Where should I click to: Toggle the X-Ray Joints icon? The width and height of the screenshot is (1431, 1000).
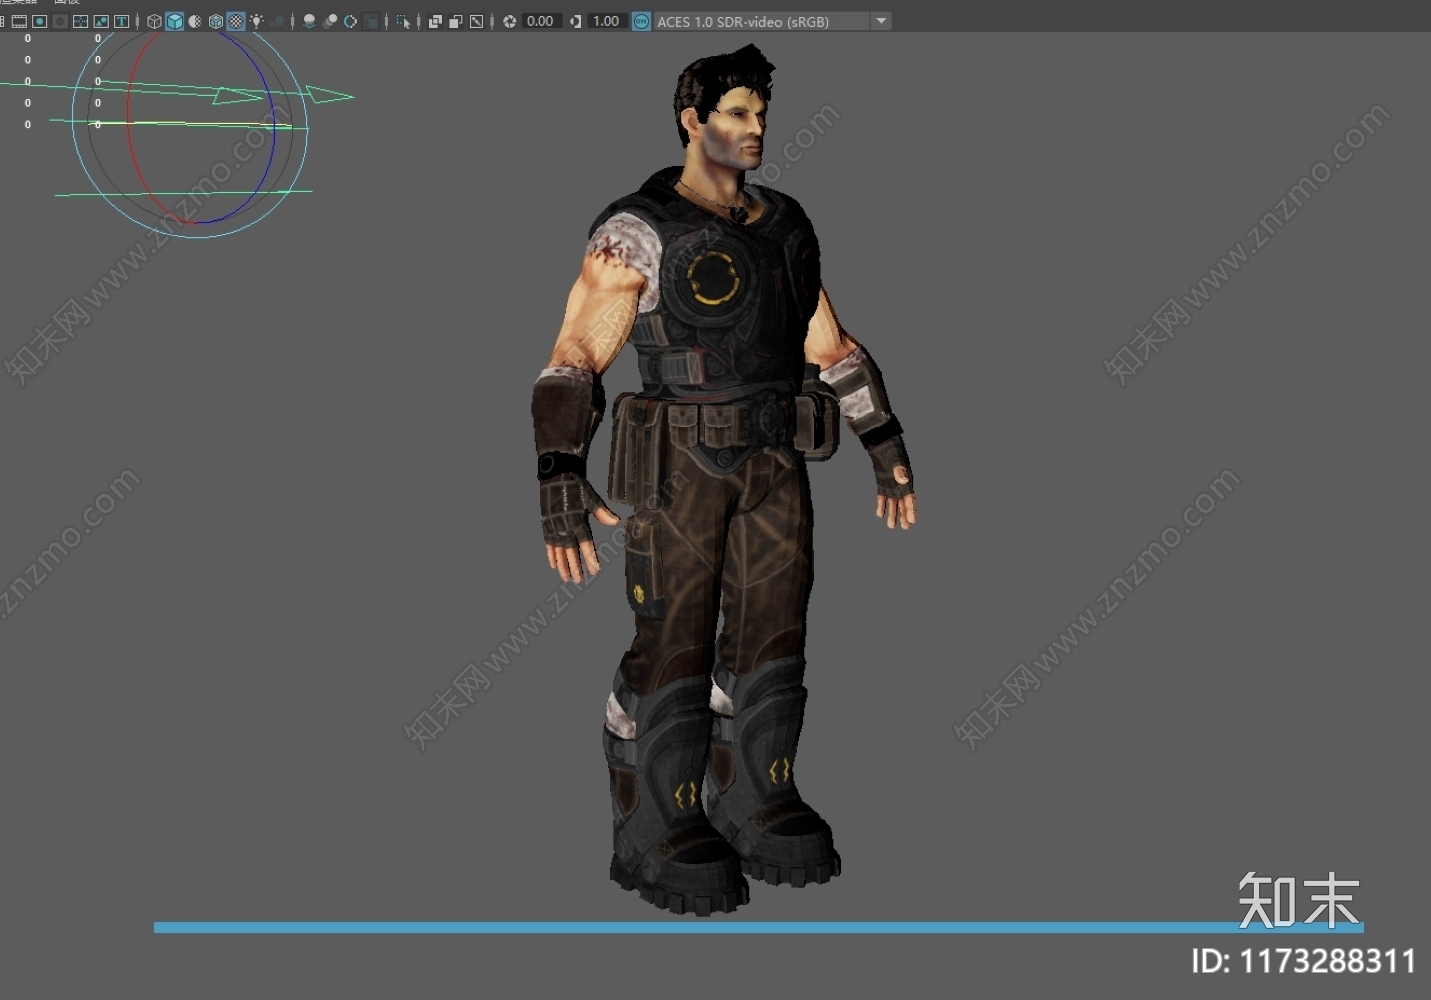[x=477, y=21]
